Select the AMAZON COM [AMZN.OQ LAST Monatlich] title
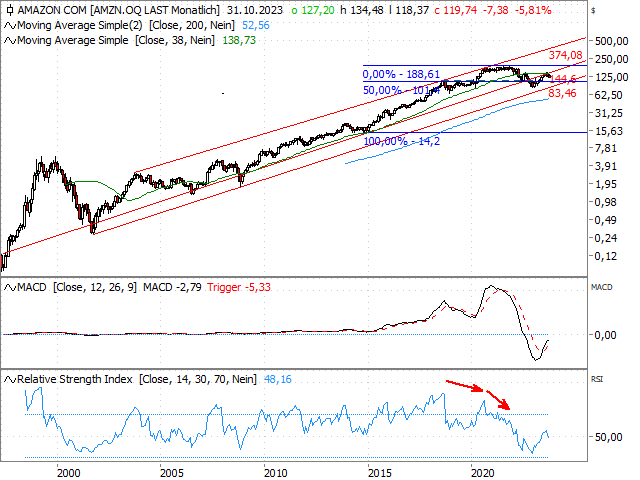This screenshot has height=480, width=640. (x=118, y=10)
